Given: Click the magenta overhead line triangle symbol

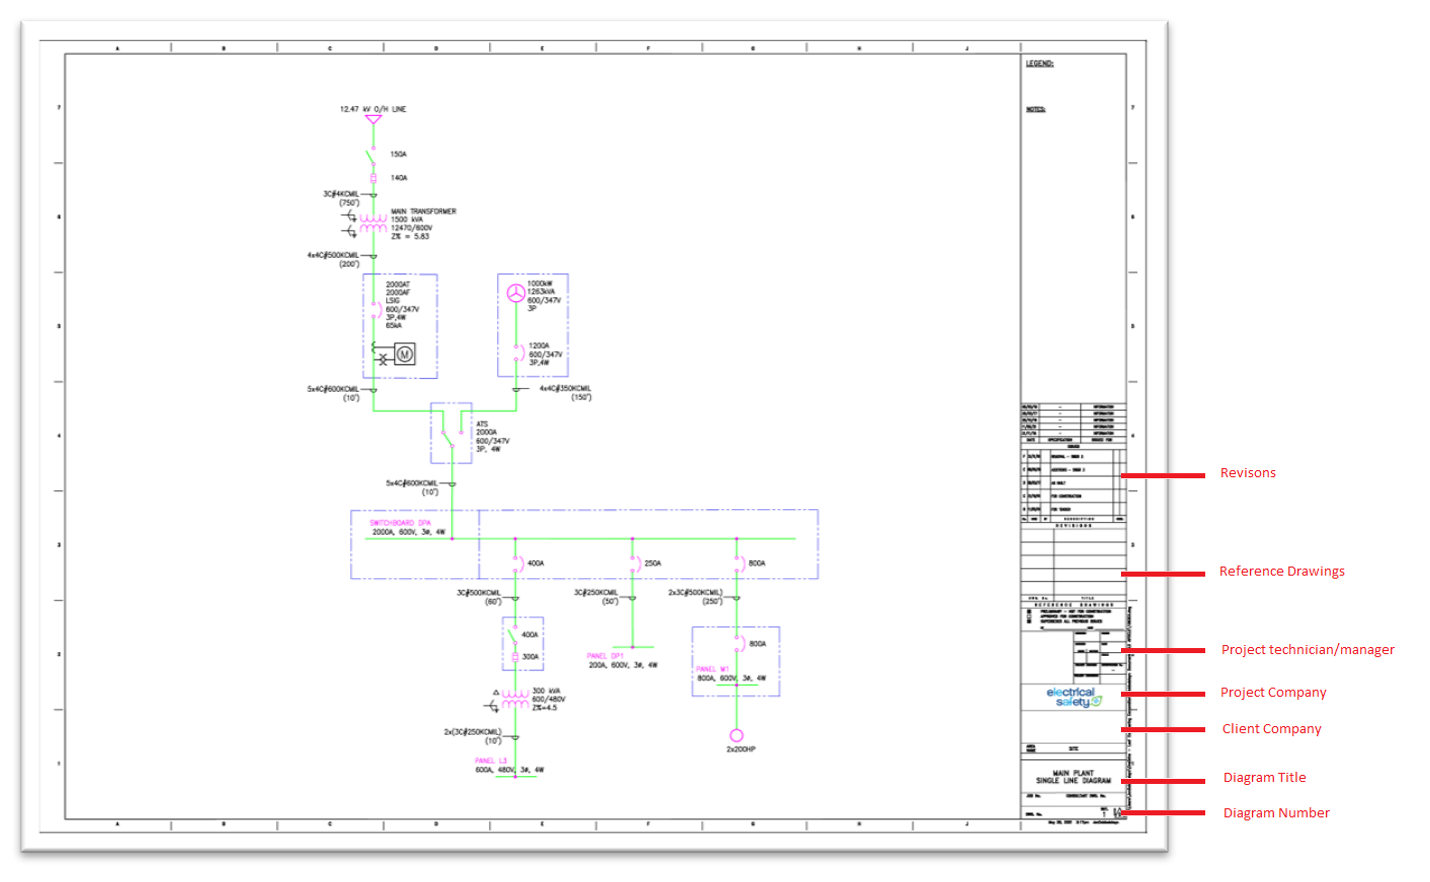Looking at the screenshot, I should coord(373,119).
